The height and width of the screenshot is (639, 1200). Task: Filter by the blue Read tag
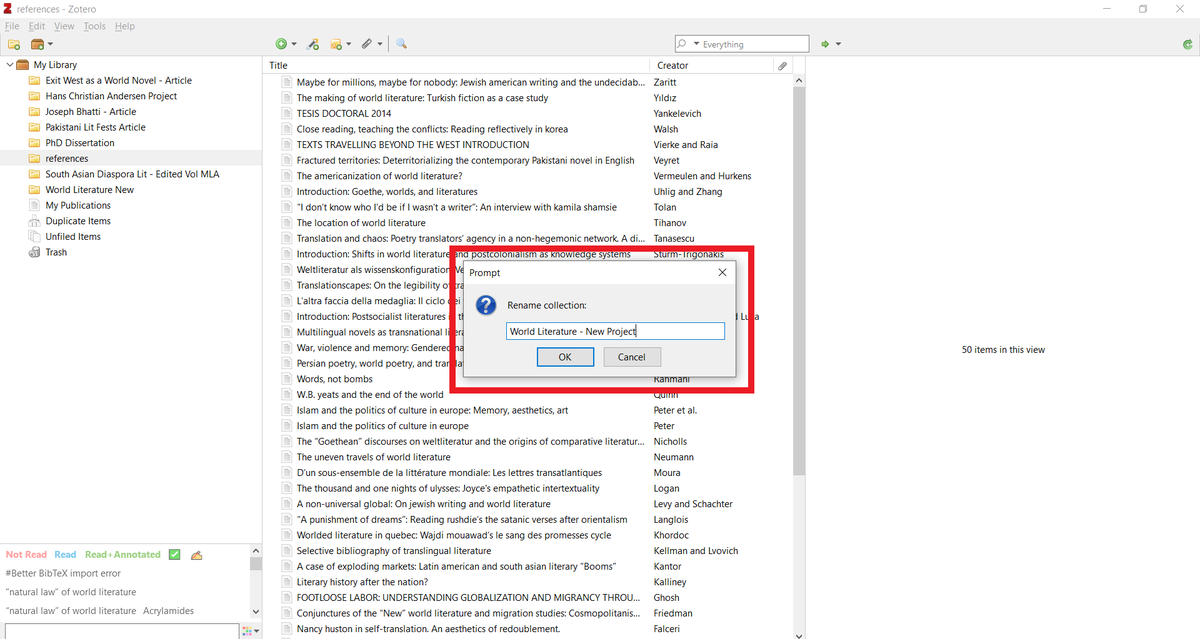(x=65, y=554)
